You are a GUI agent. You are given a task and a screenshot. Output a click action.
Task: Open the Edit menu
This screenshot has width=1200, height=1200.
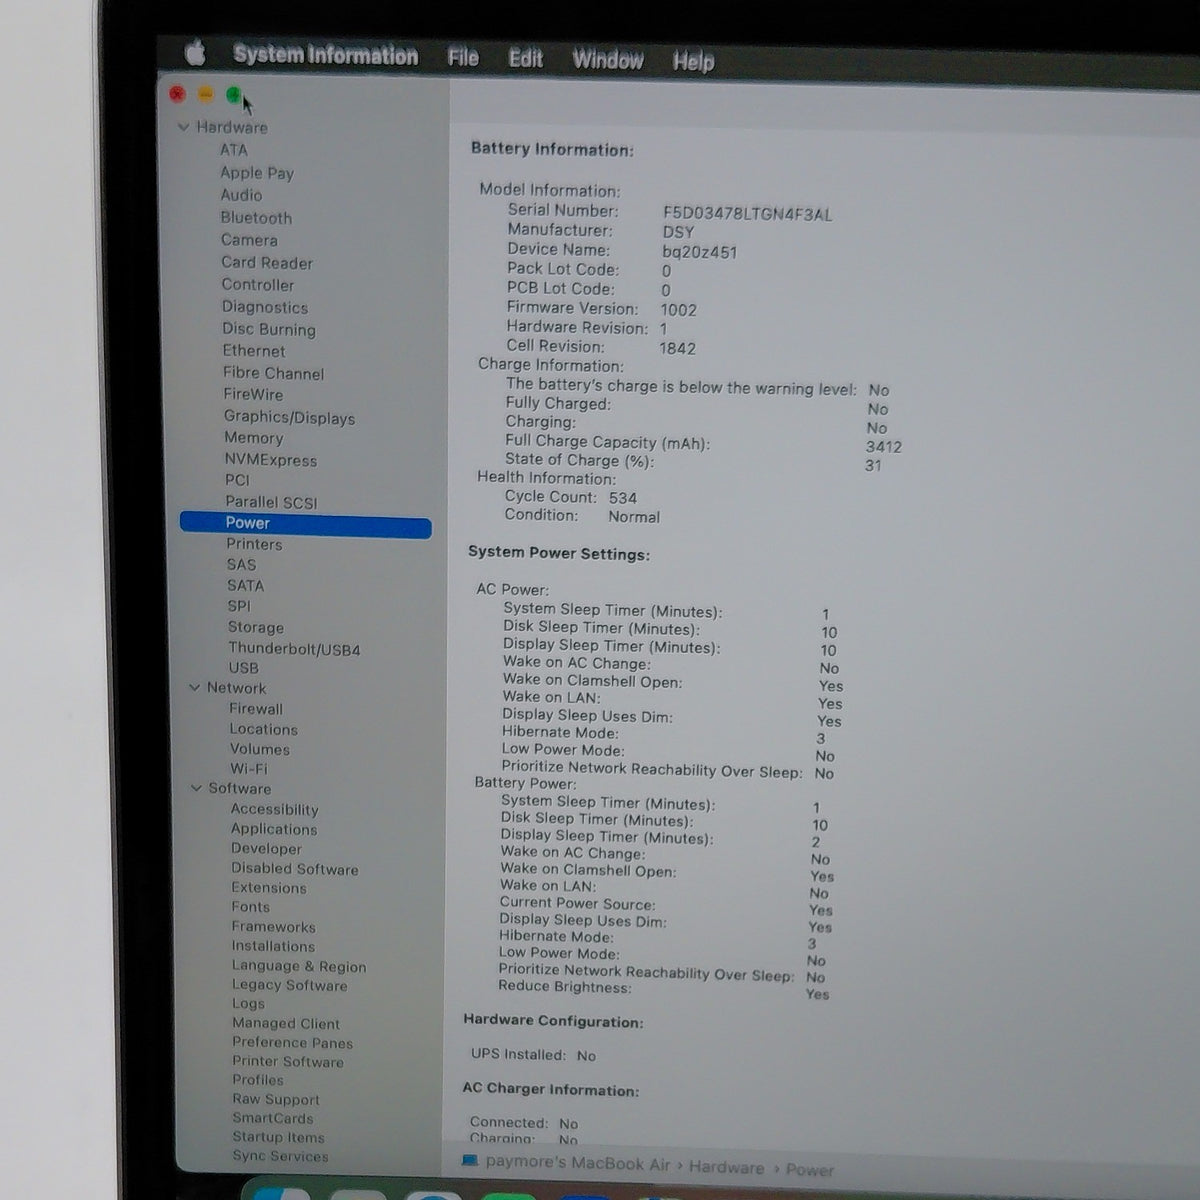[x=525, y=59]
